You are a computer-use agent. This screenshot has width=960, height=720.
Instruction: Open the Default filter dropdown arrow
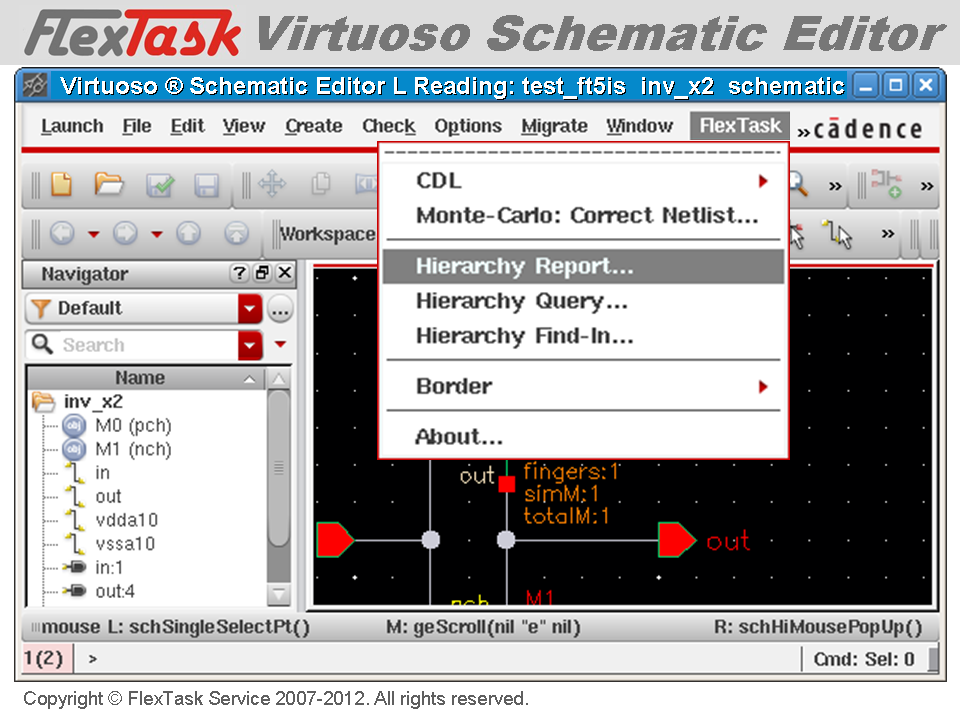(x=250, y=308)
